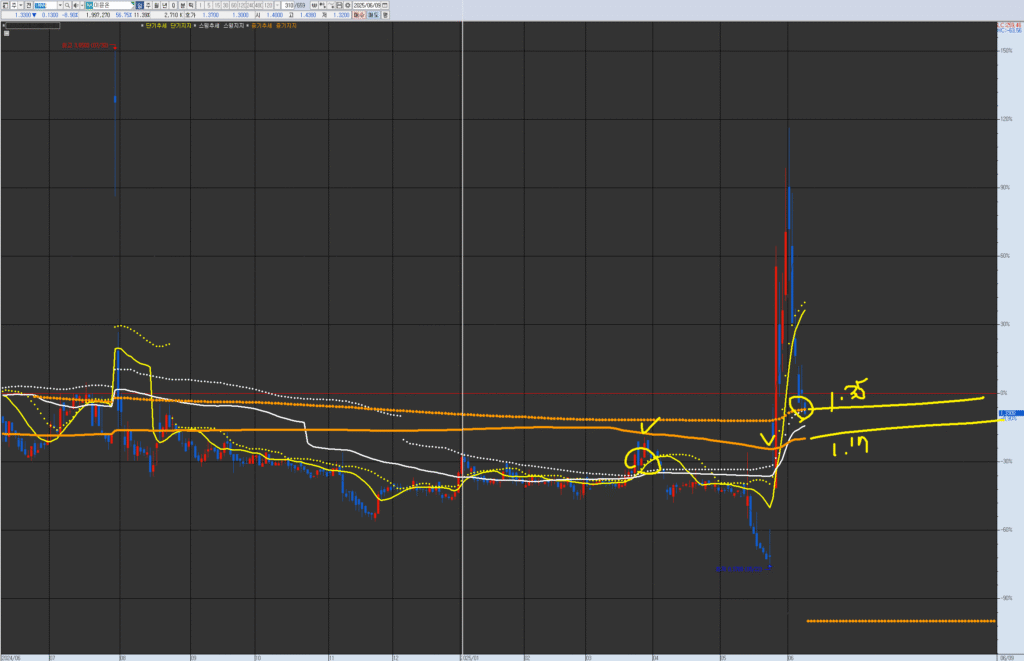Click the blue 매도 sell button
Image resolution: width=1024 pixels, height=661 pixels.
[x=374, y=15]
